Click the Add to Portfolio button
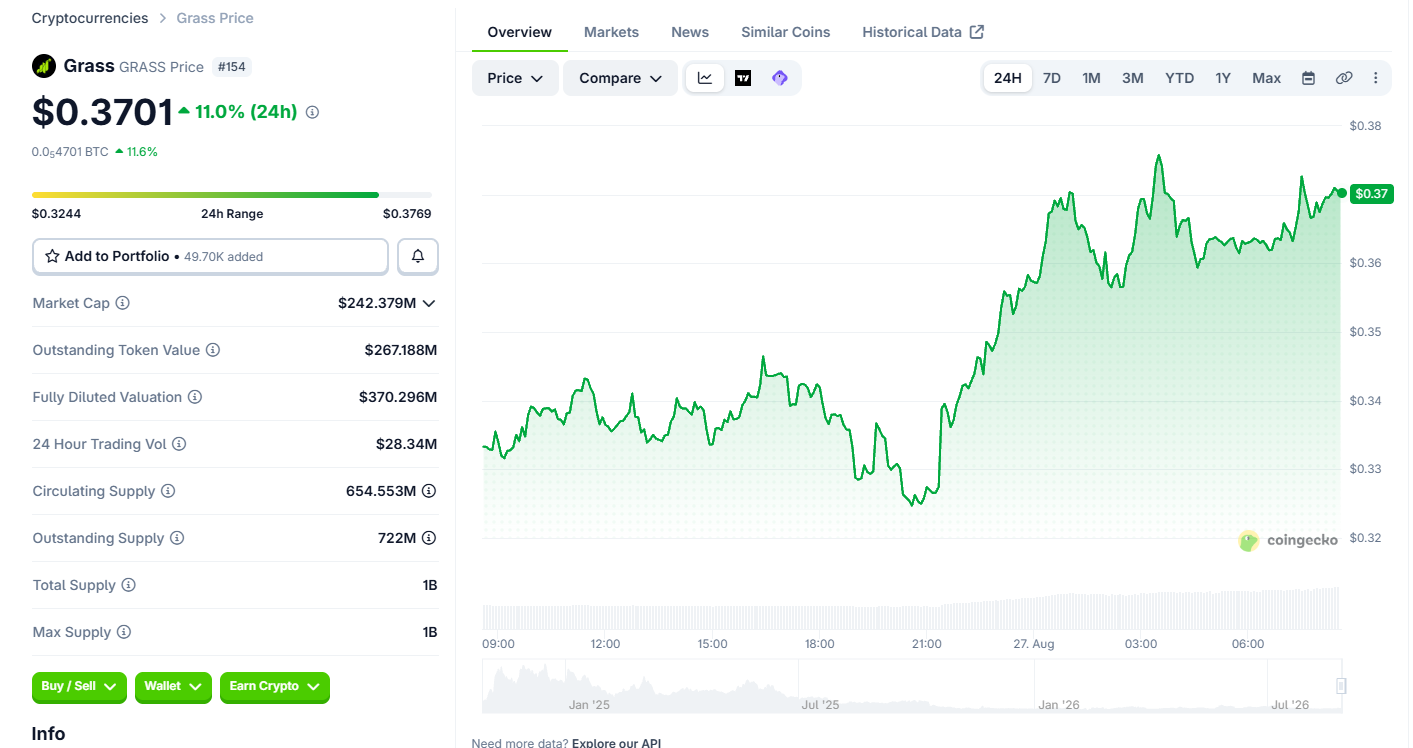The width and height of the screenshot is (1413, 748). (x=210, y=257)
